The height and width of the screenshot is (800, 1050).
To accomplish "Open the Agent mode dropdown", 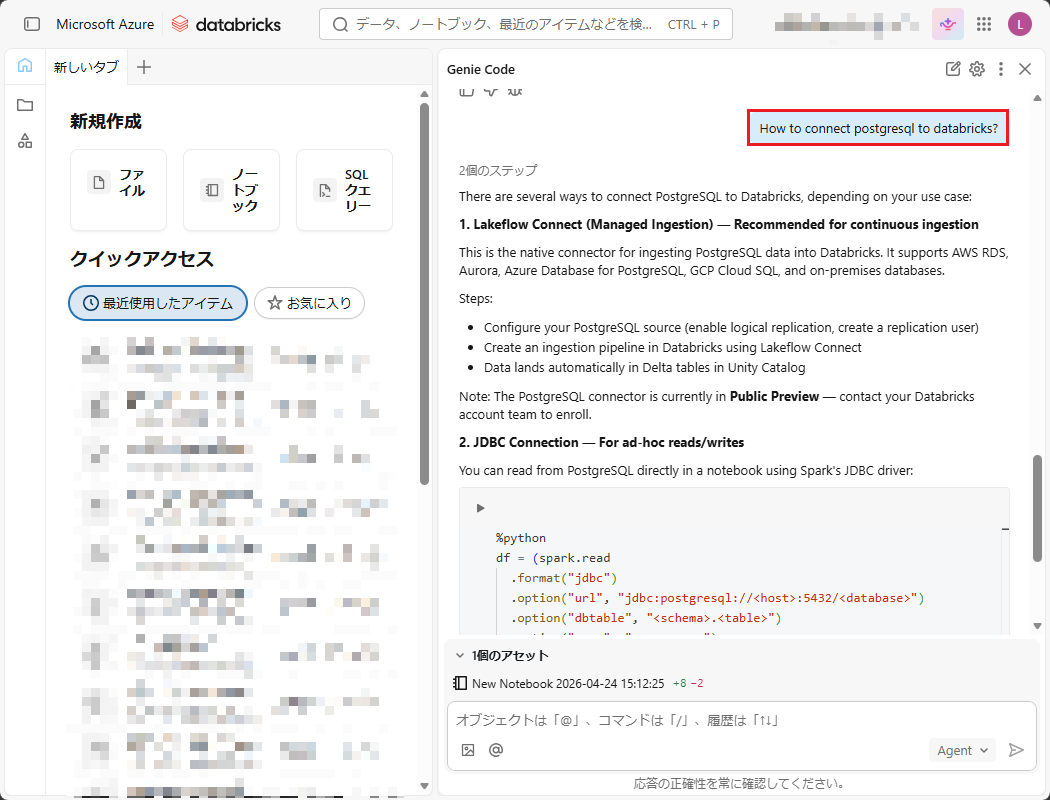I will [x=962, y=750].
